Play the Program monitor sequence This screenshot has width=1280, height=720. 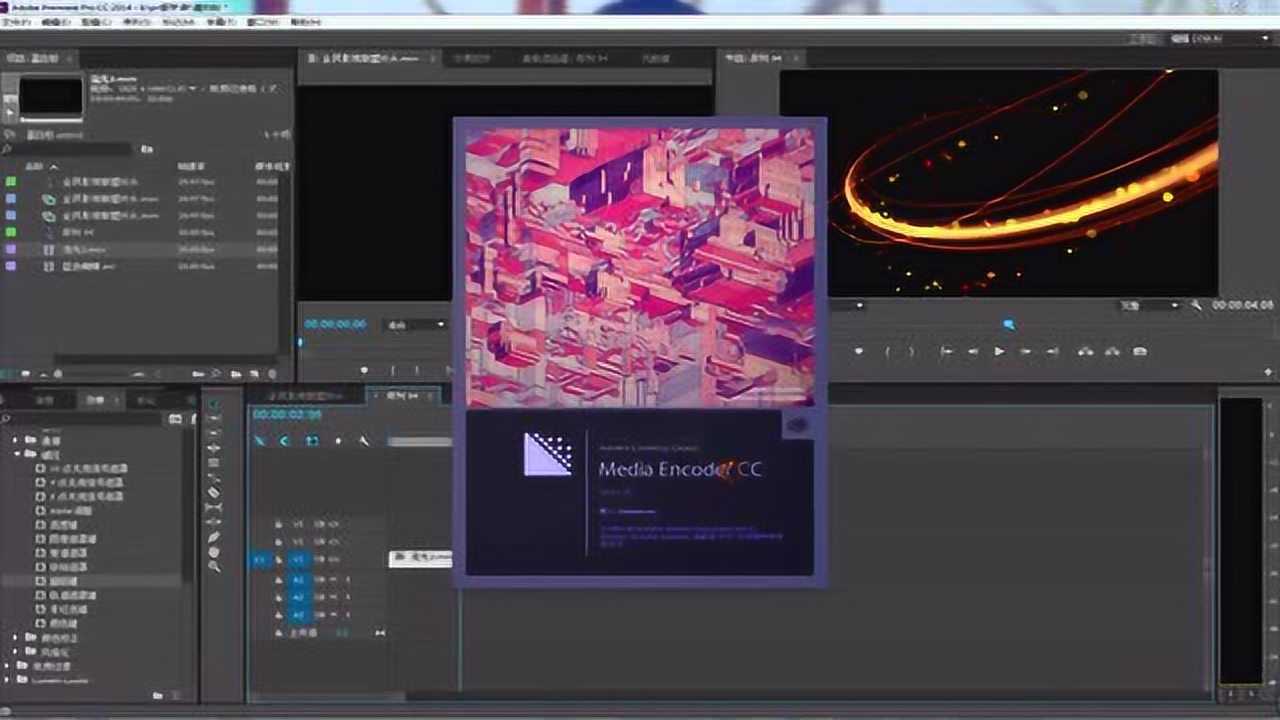[999, 351]
